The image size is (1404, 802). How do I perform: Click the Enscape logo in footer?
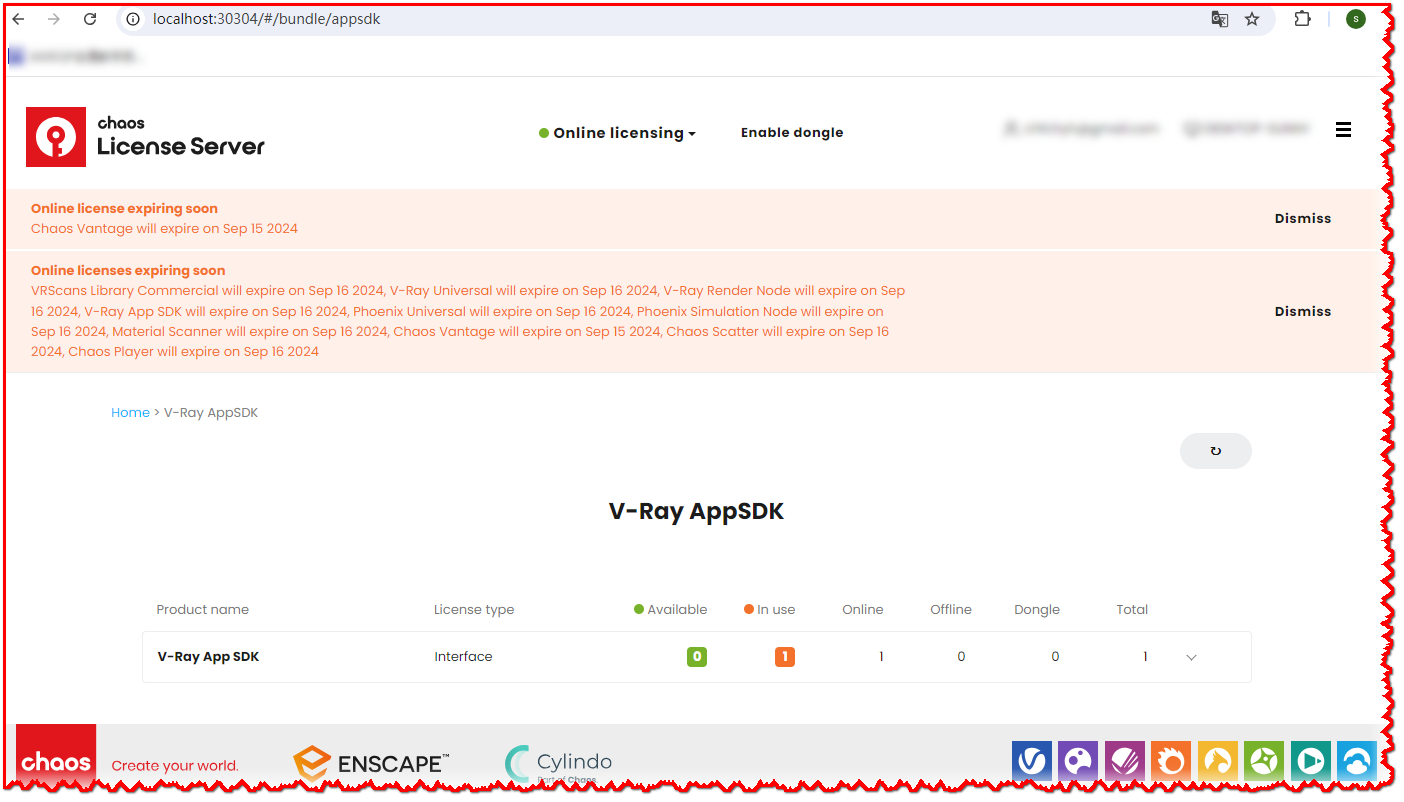[x=371, y=763]
